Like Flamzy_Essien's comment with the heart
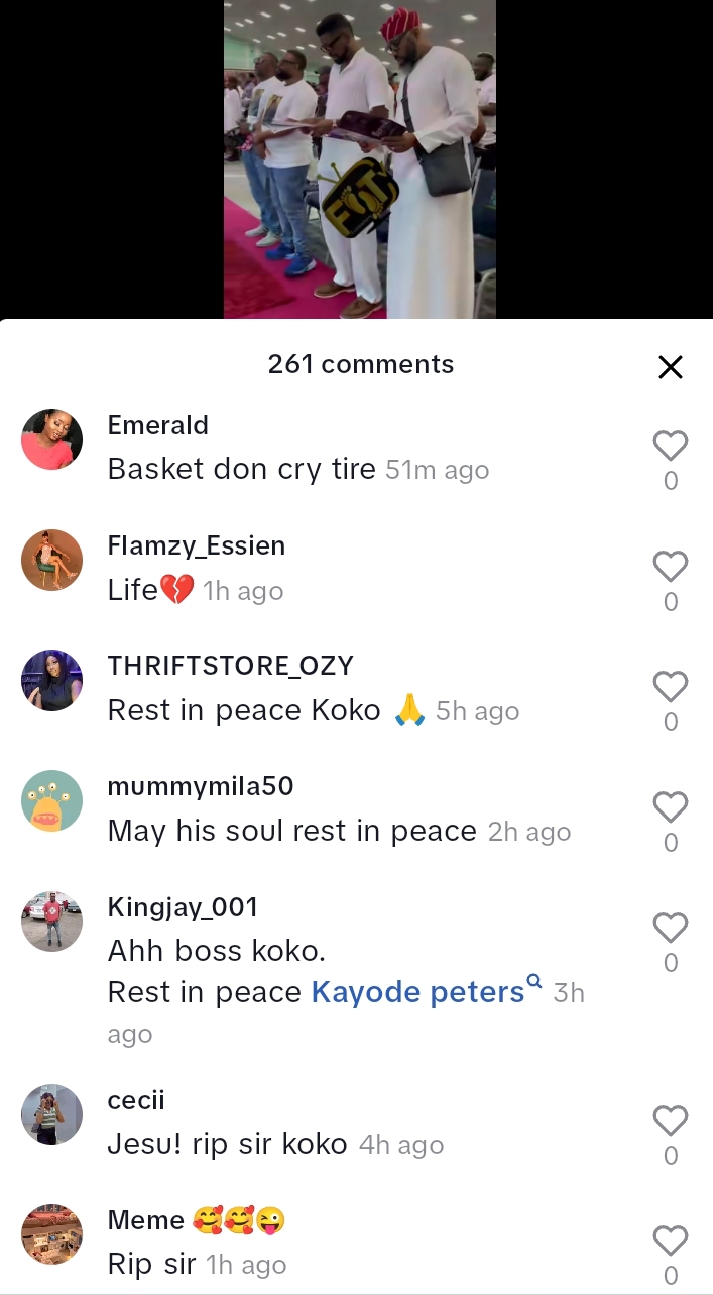Image resolution: width=713 pixels, height=1295 pixels. click(x=670, y=567)
